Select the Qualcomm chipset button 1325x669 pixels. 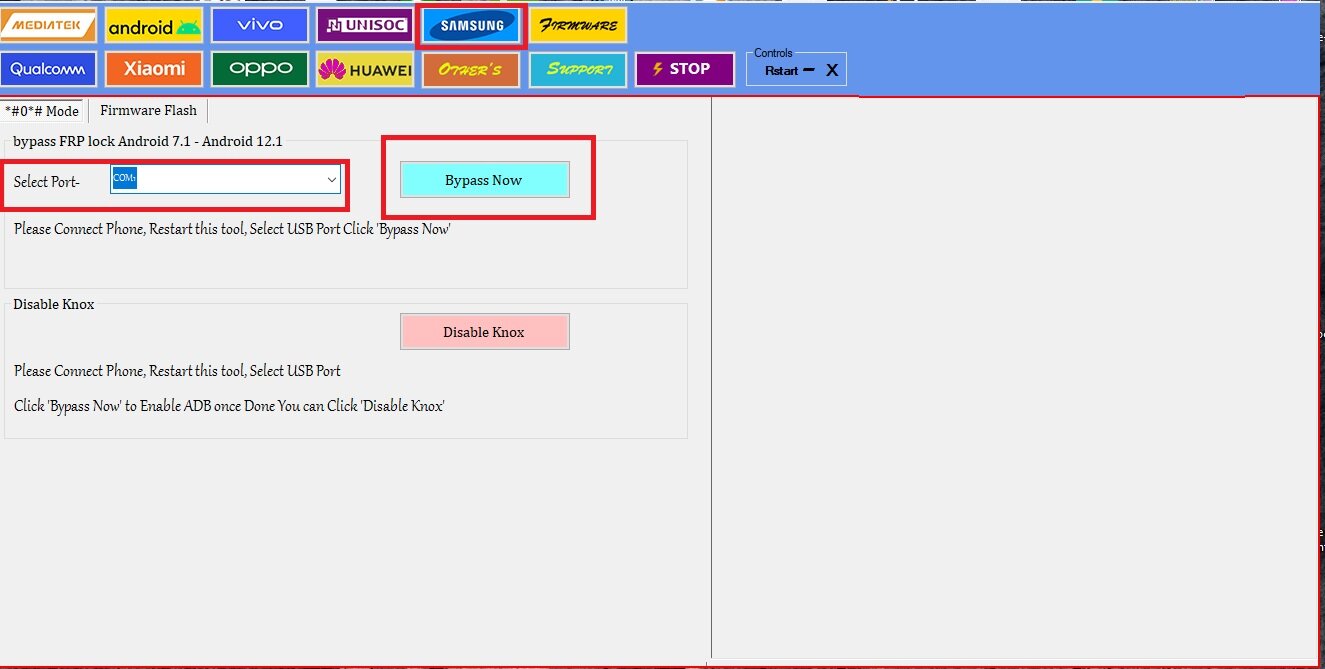(x=49, y=69)
